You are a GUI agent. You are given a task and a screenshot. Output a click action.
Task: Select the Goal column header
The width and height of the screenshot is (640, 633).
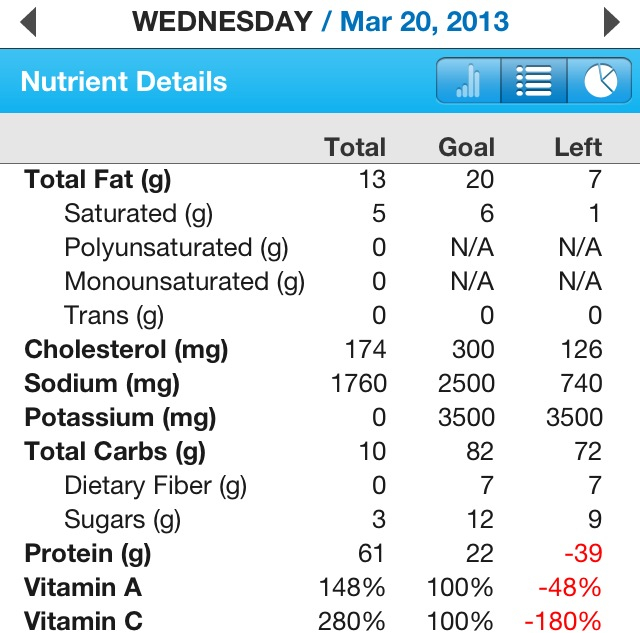(466, 147)
